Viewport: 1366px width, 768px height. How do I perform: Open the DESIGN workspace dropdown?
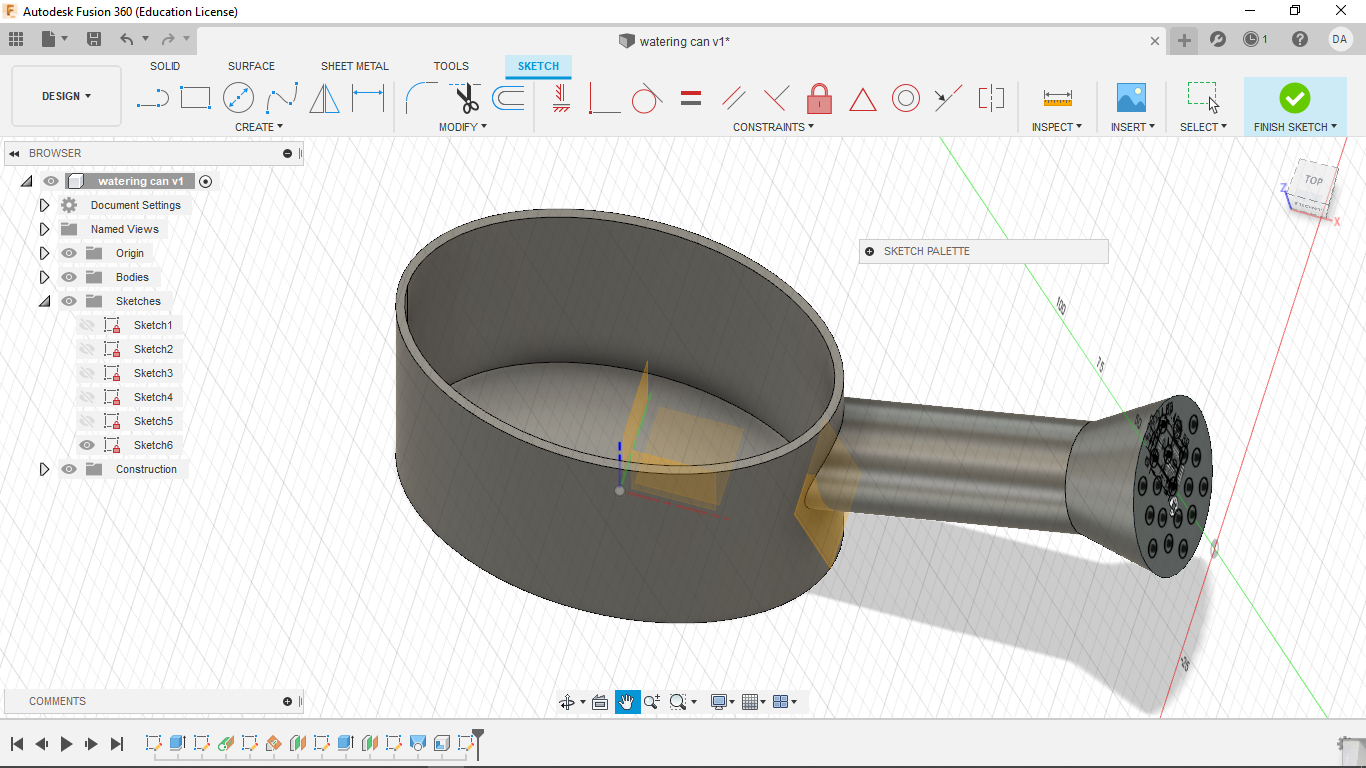point(66,96)
